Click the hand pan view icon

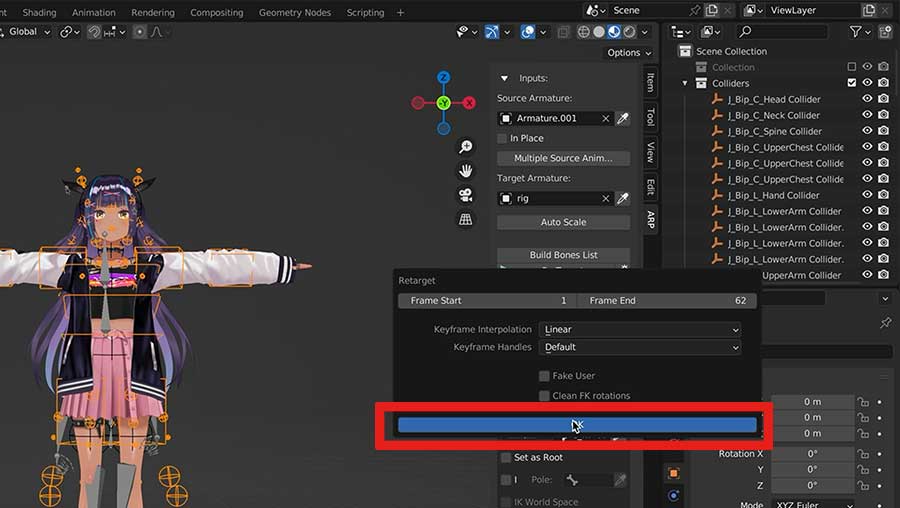(x=465, y=171)
